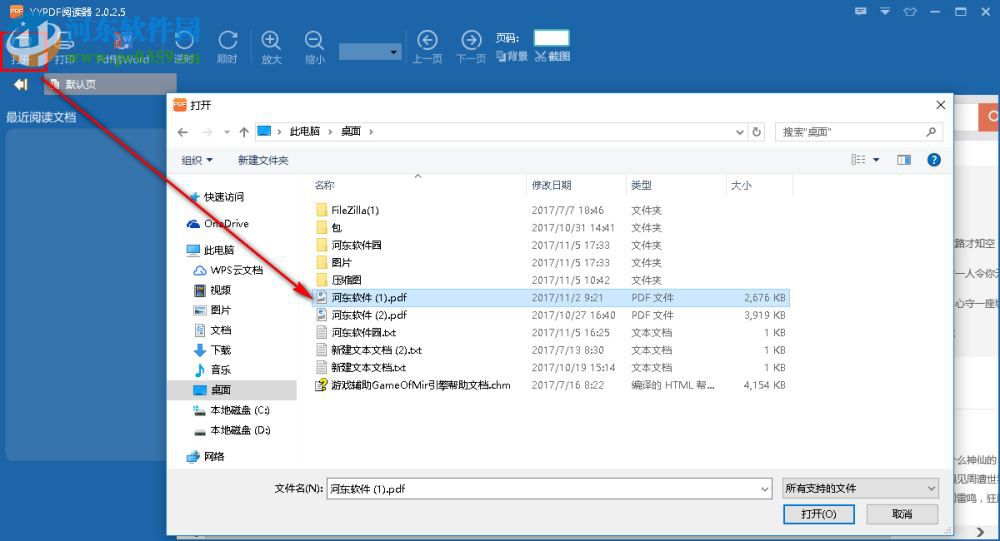The image size is (1000, 541).
Task: Sort by the 类型 column header
Action: click(x=641, y=185)
